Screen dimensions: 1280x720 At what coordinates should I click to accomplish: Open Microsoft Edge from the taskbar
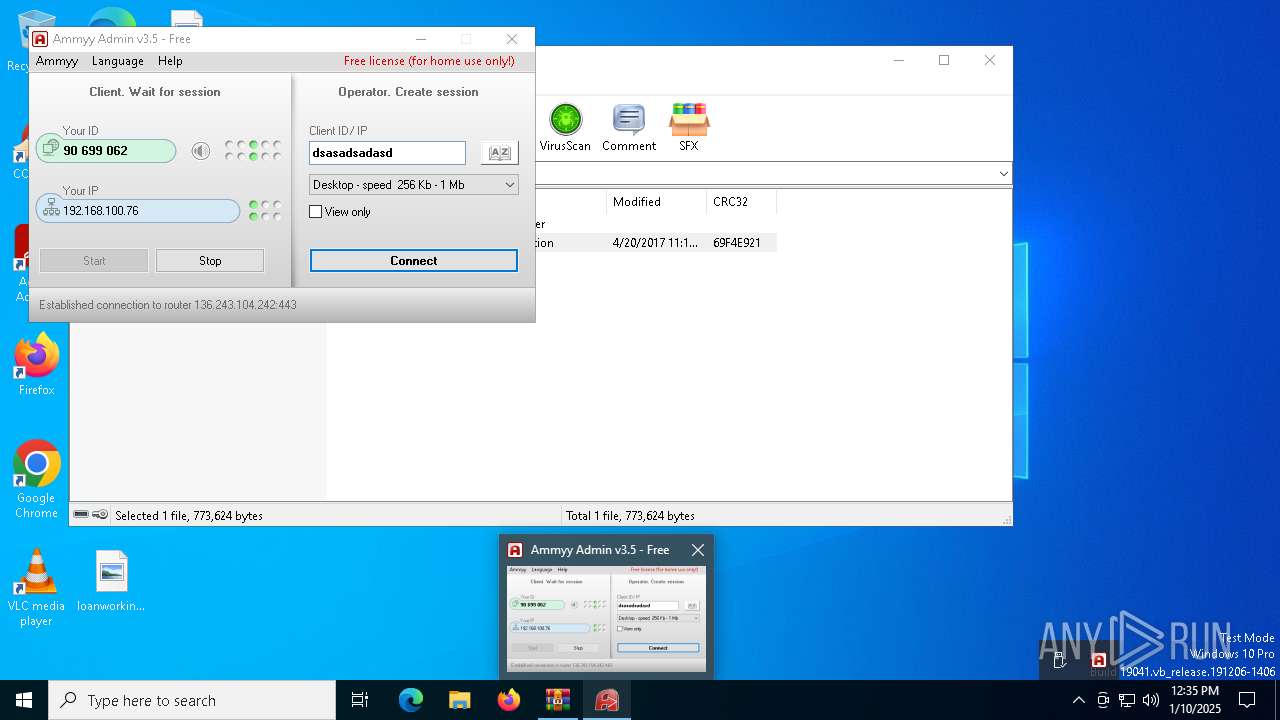click(411, 700)
